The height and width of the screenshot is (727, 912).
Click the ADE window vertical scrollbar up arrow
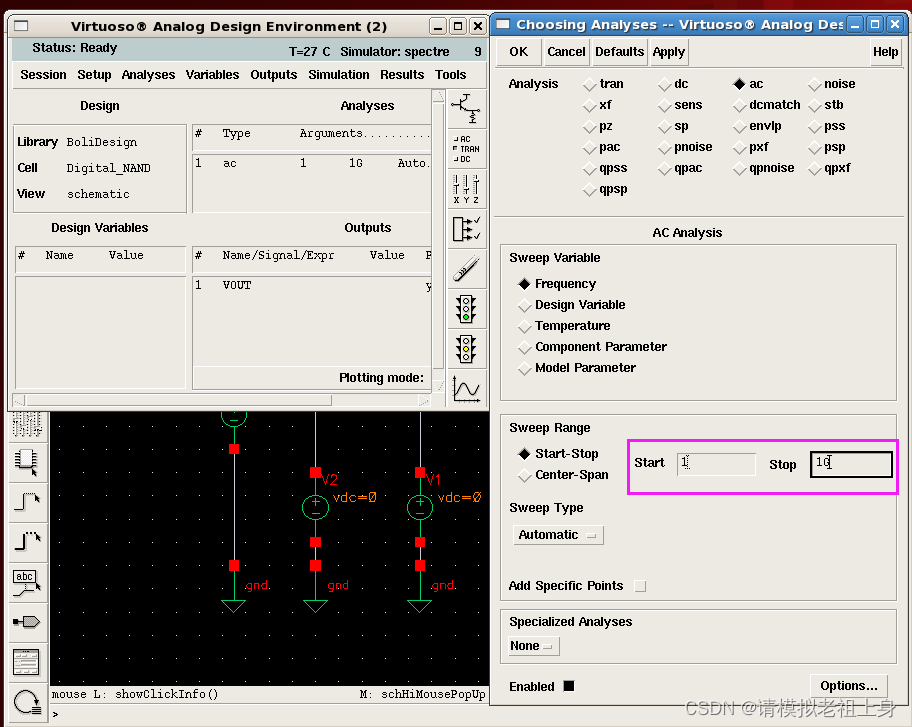439,96
